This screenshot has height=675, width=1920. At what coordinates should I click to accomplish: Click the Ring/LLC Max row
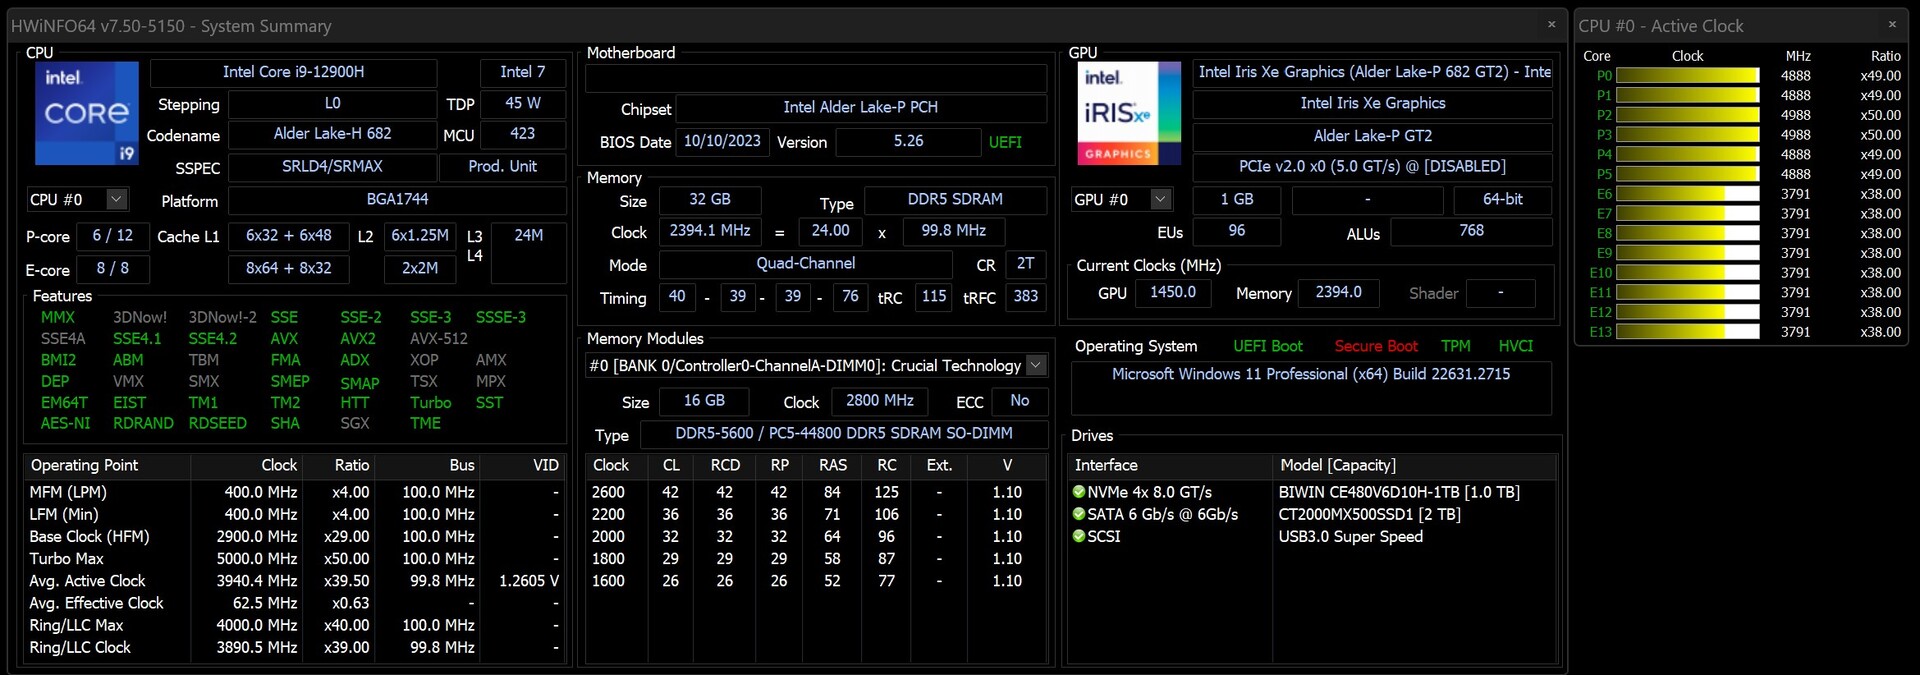[294, 626]
